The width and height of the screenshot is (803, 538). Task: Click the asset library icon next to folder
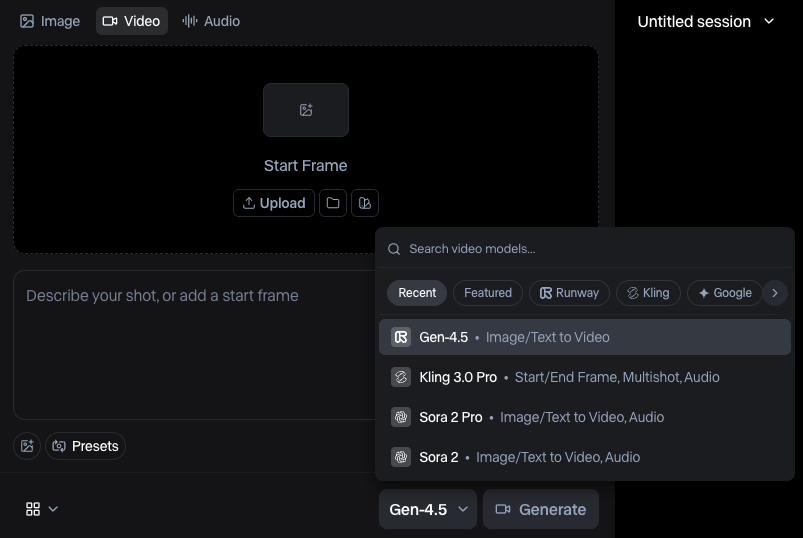(x=365, y=203)
